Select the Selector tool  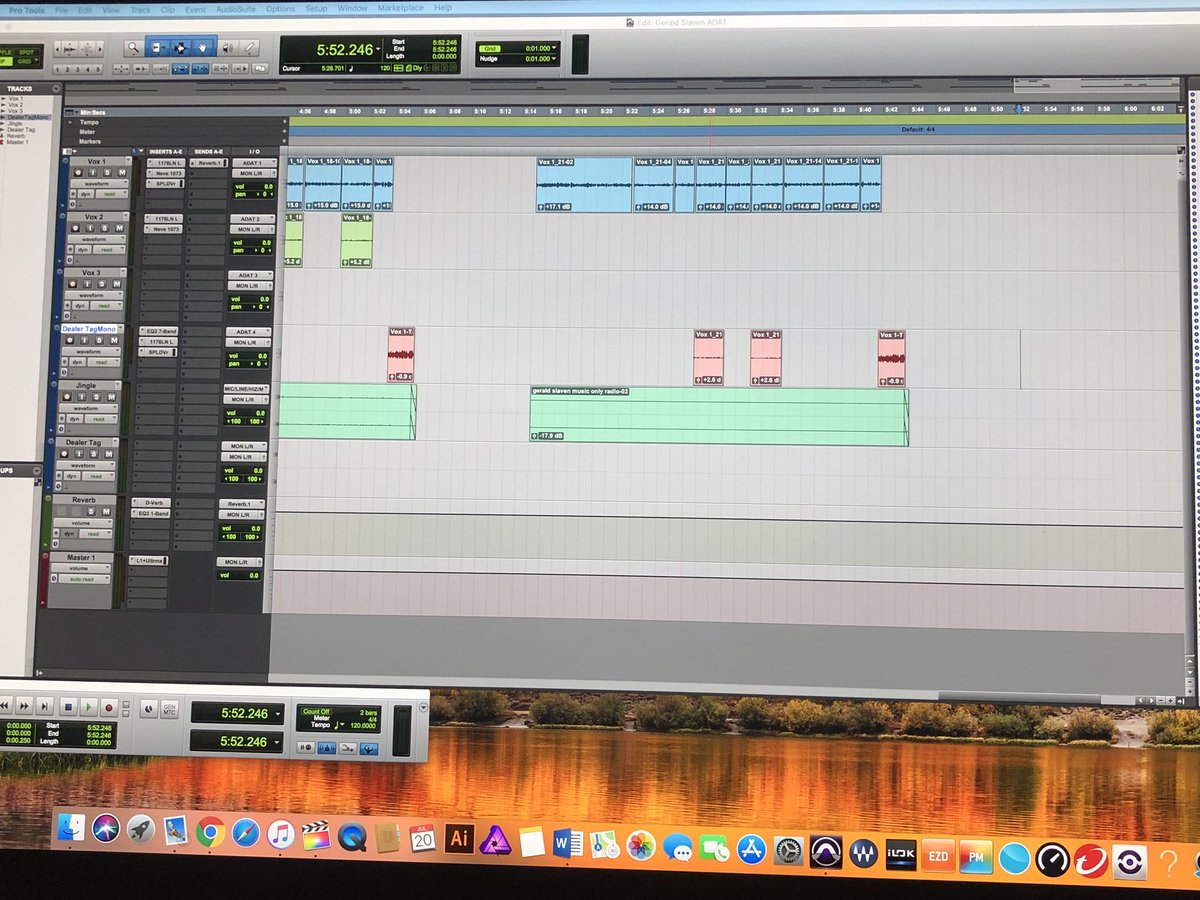(x=181, y=48)
